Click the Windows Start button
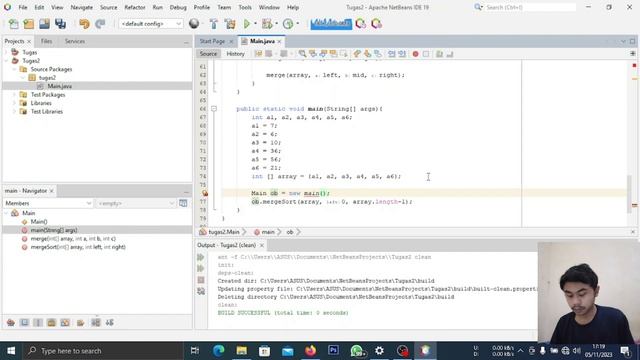 click(x=11, y=351)
